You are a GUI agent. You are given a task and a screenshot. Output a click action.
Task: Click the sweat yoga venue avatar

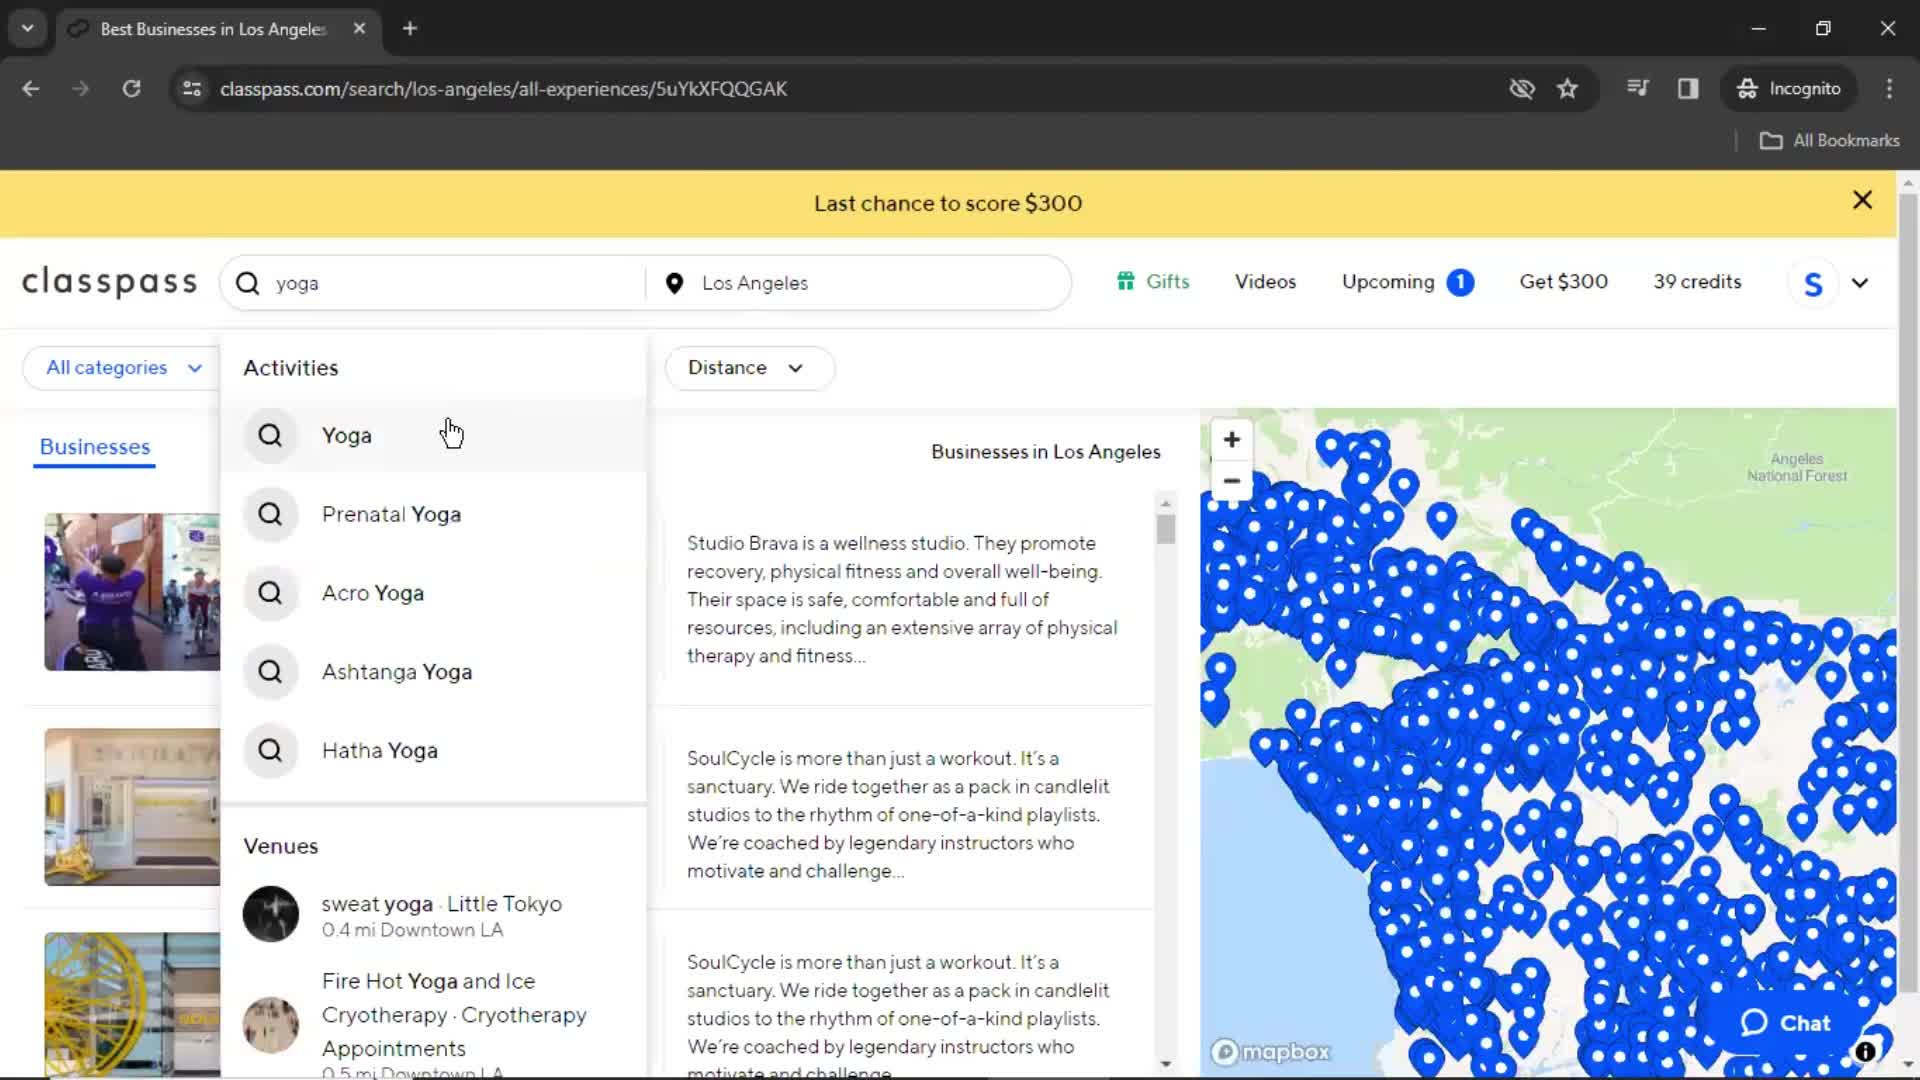pos(270,914)
